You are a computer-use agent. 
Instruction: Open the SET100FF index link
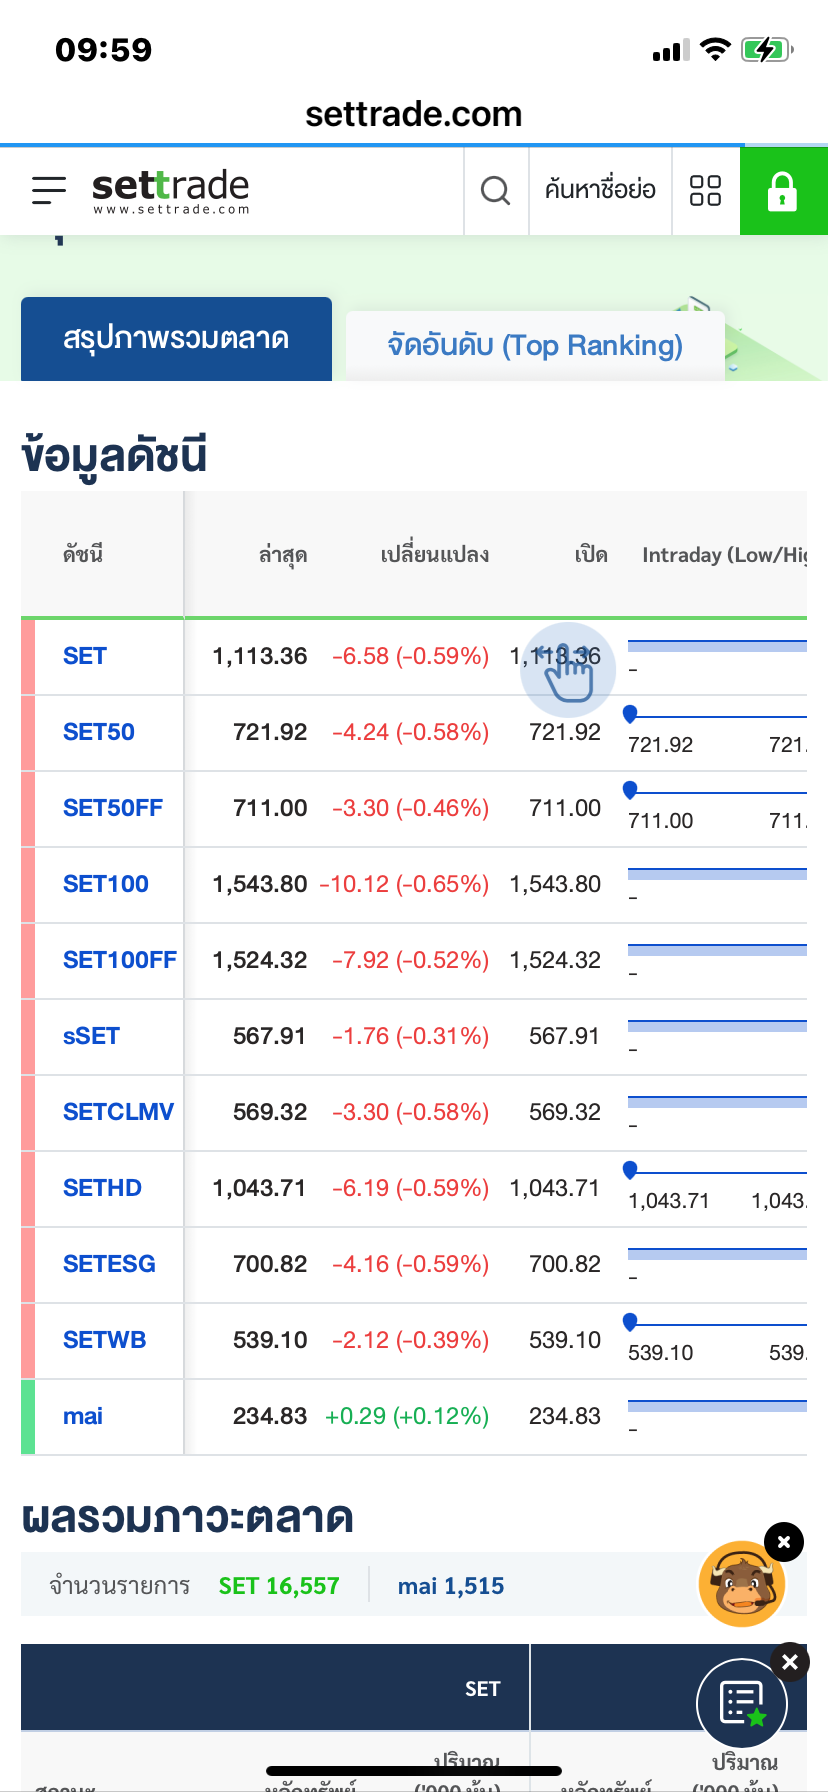120,960
